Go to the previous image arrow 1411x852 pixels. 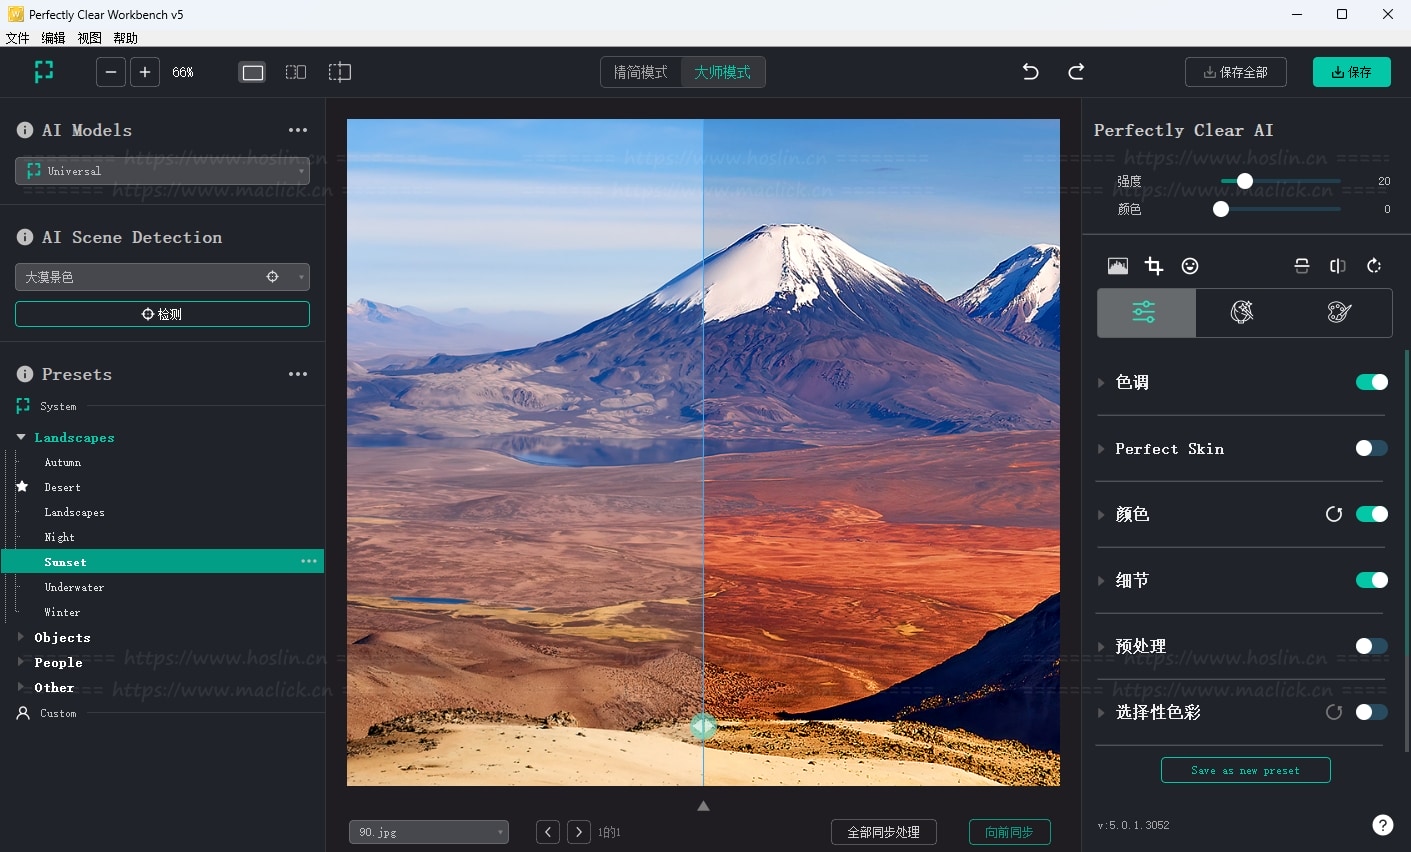(x=548, y=832)
